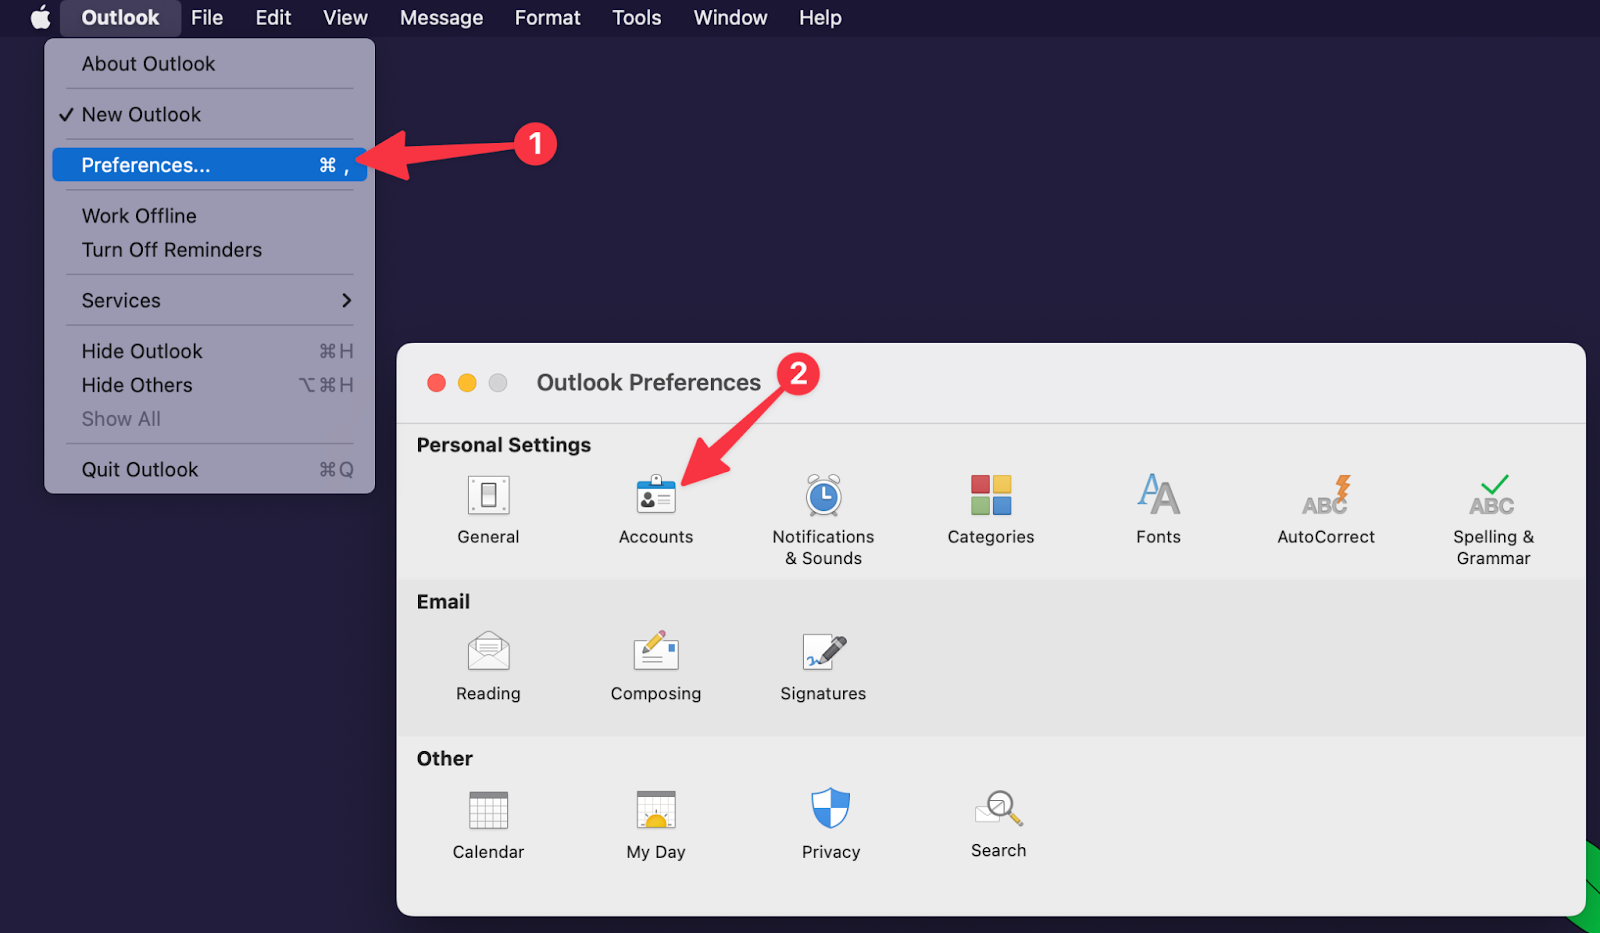Image resolution: width=1600 pixels, height=933 pixels.
Task: Open the Fonts preferences icon
Action: coord(1158,494)
